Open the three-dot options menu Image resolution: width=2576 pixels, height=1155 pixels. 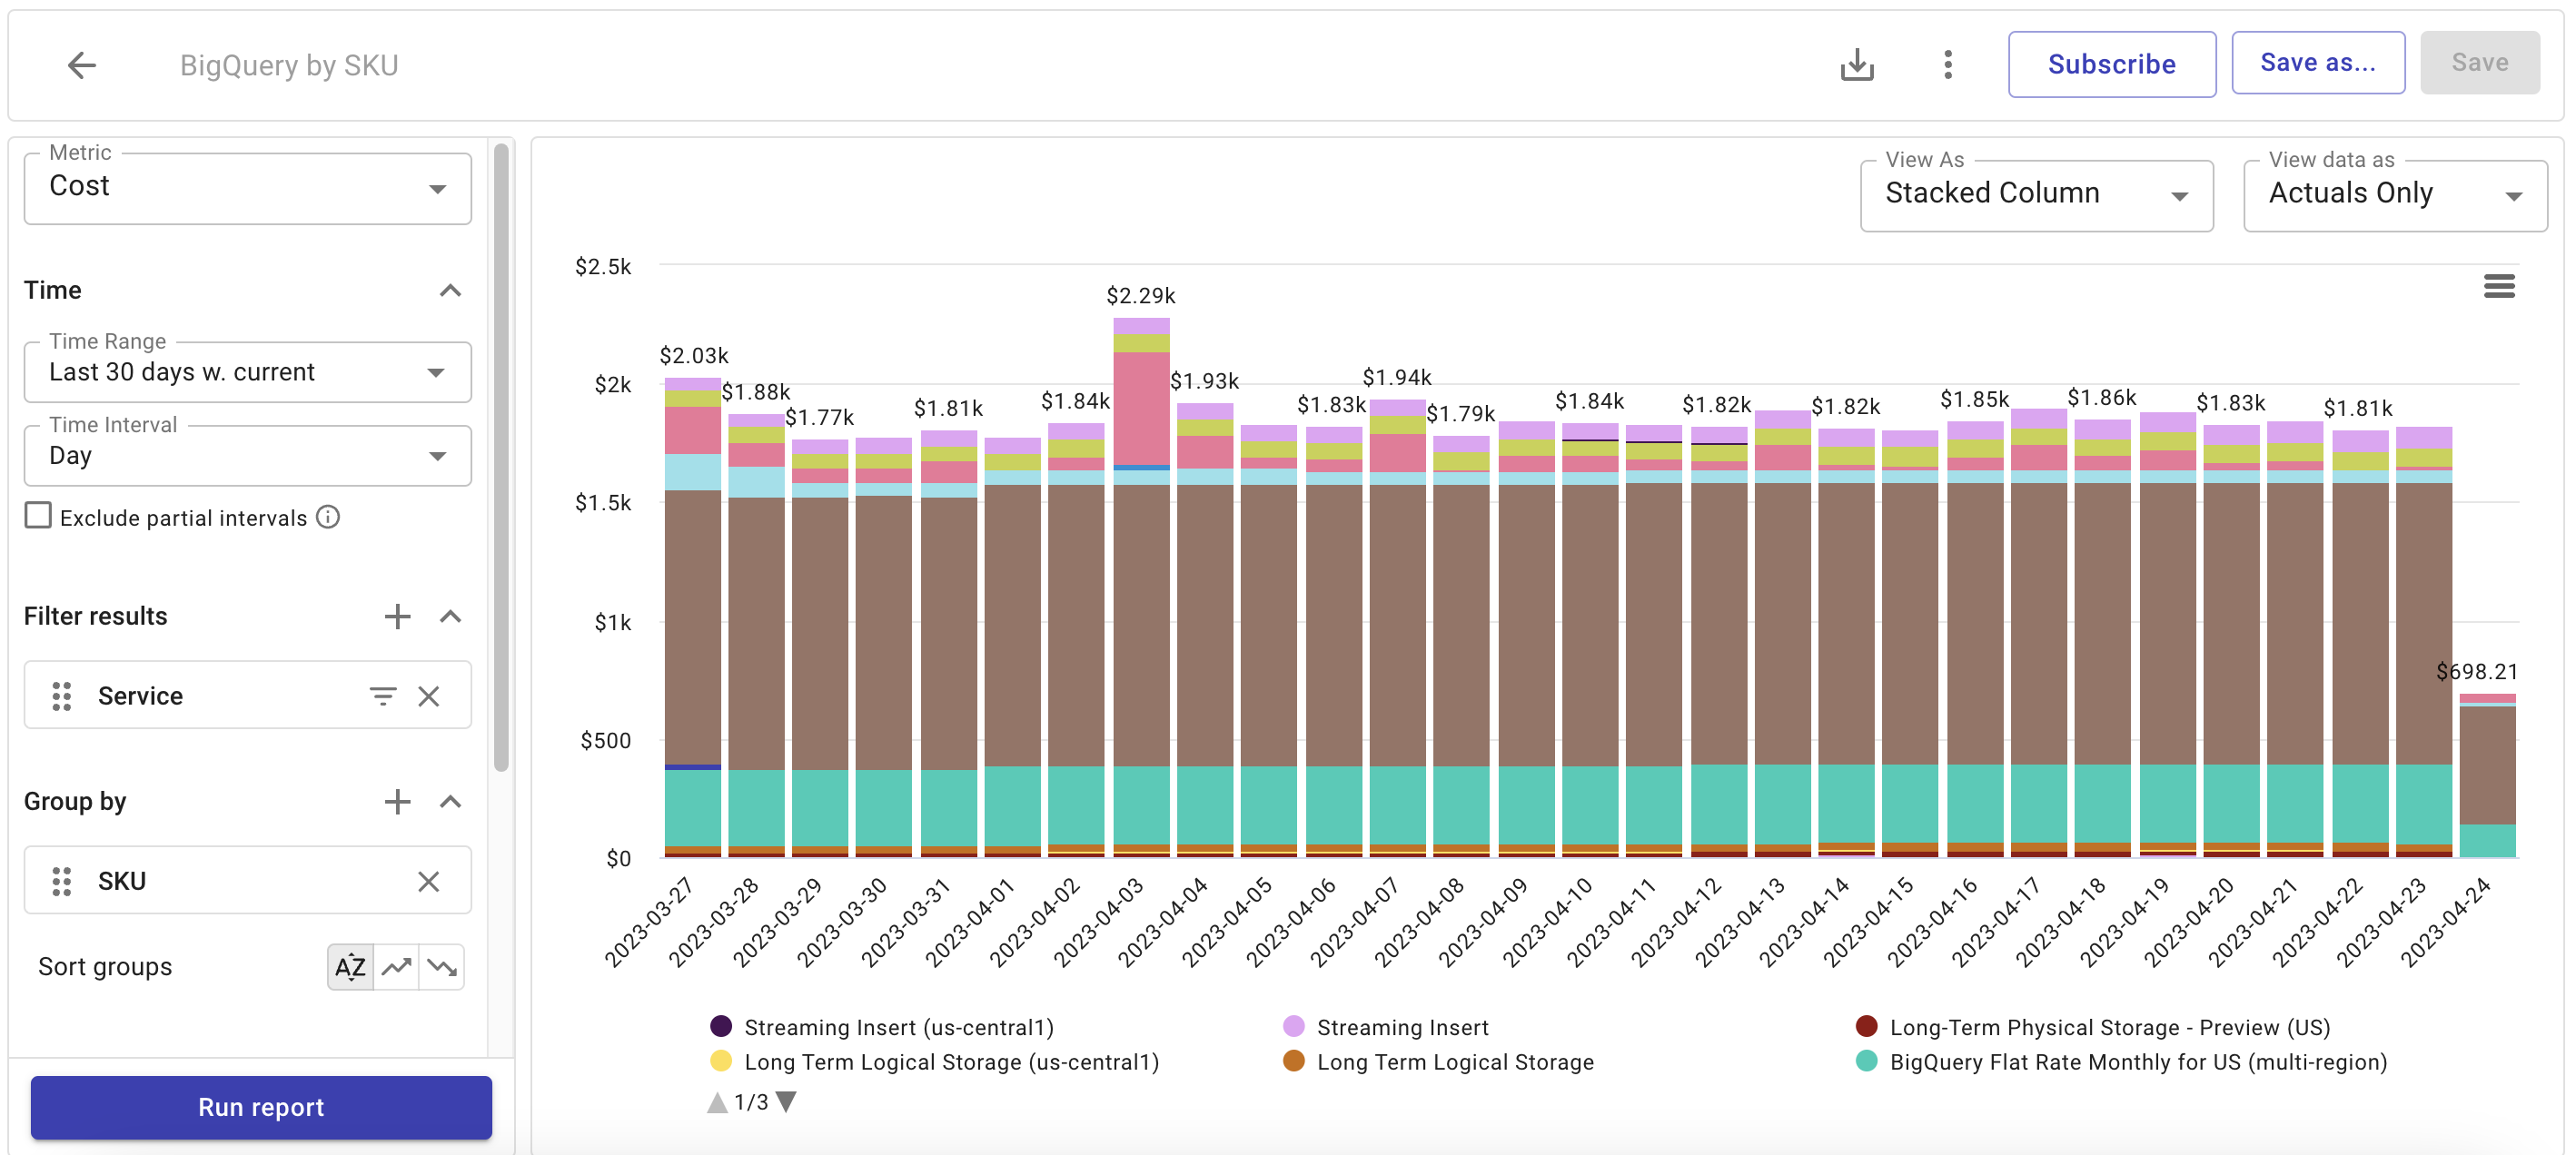coord(1947,64)
